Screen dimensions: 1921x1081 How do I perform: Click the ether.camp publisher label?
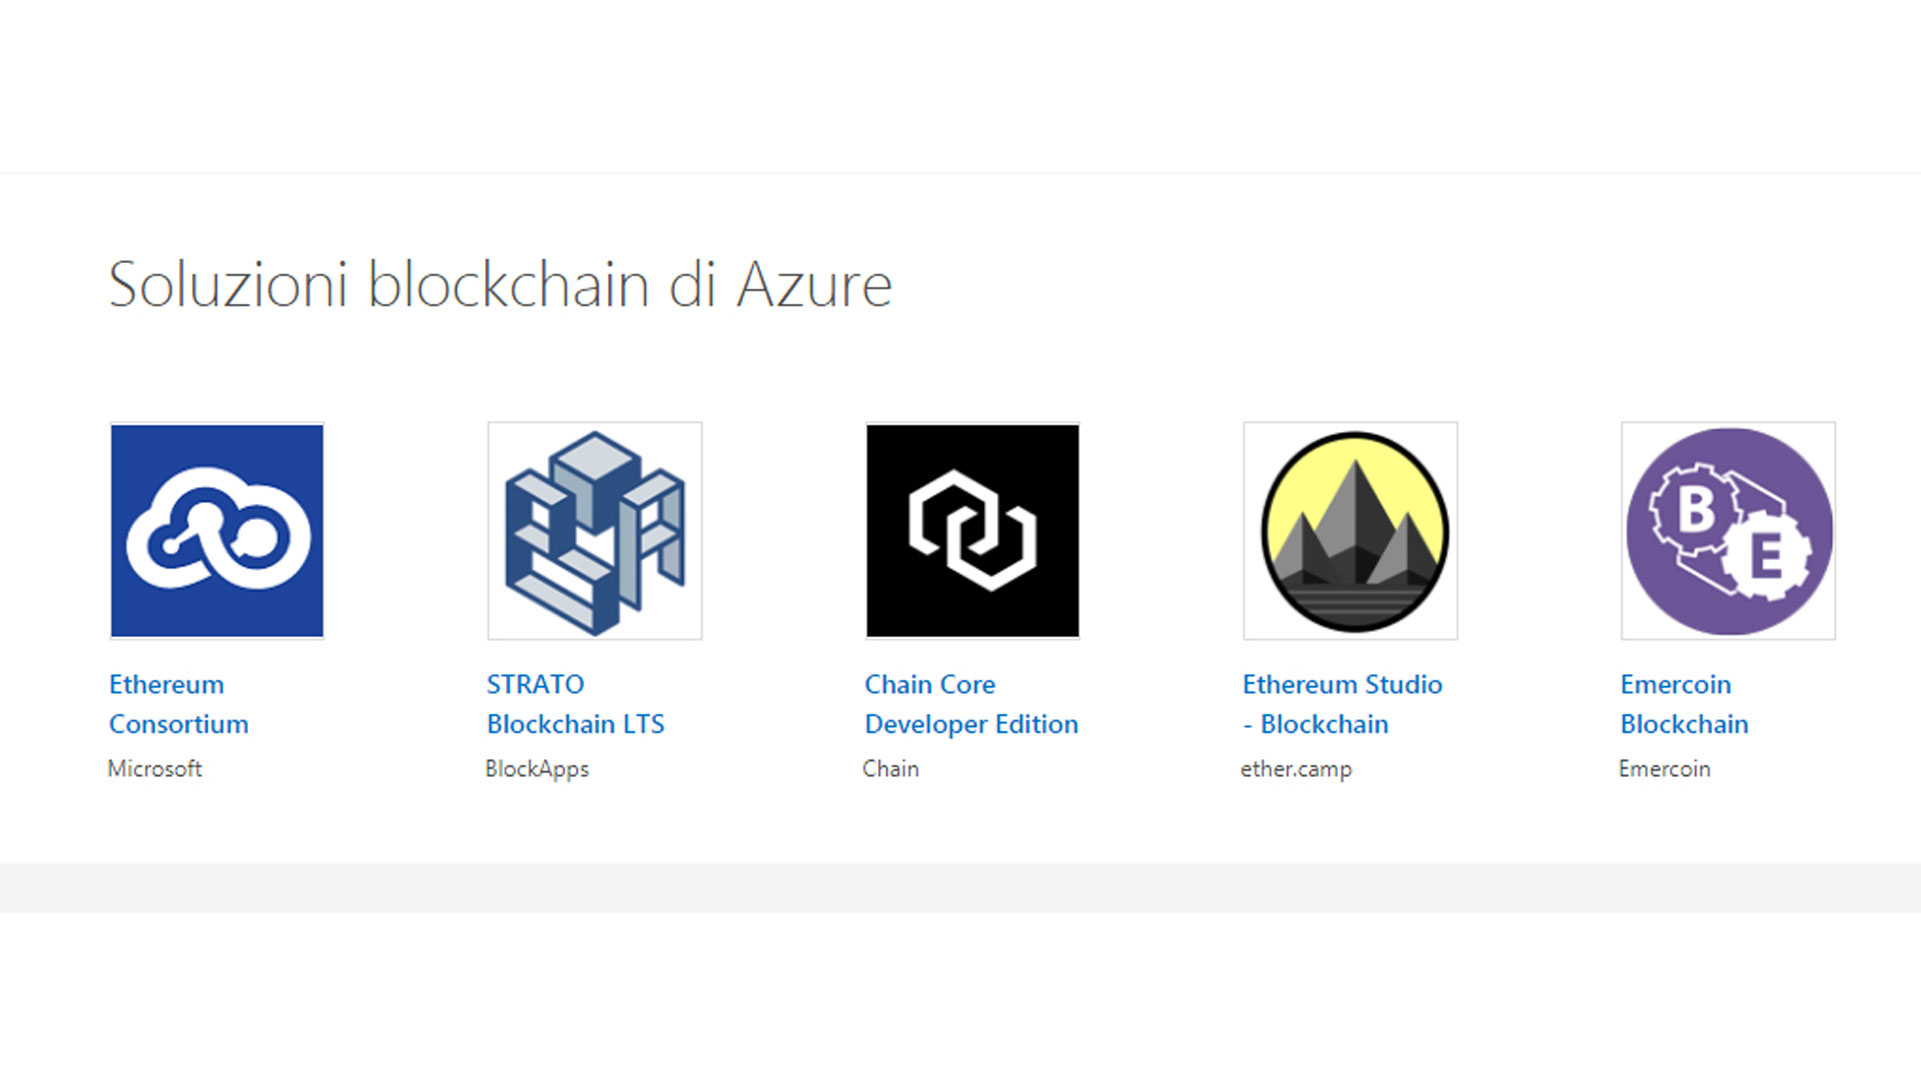click(1296, 769)
